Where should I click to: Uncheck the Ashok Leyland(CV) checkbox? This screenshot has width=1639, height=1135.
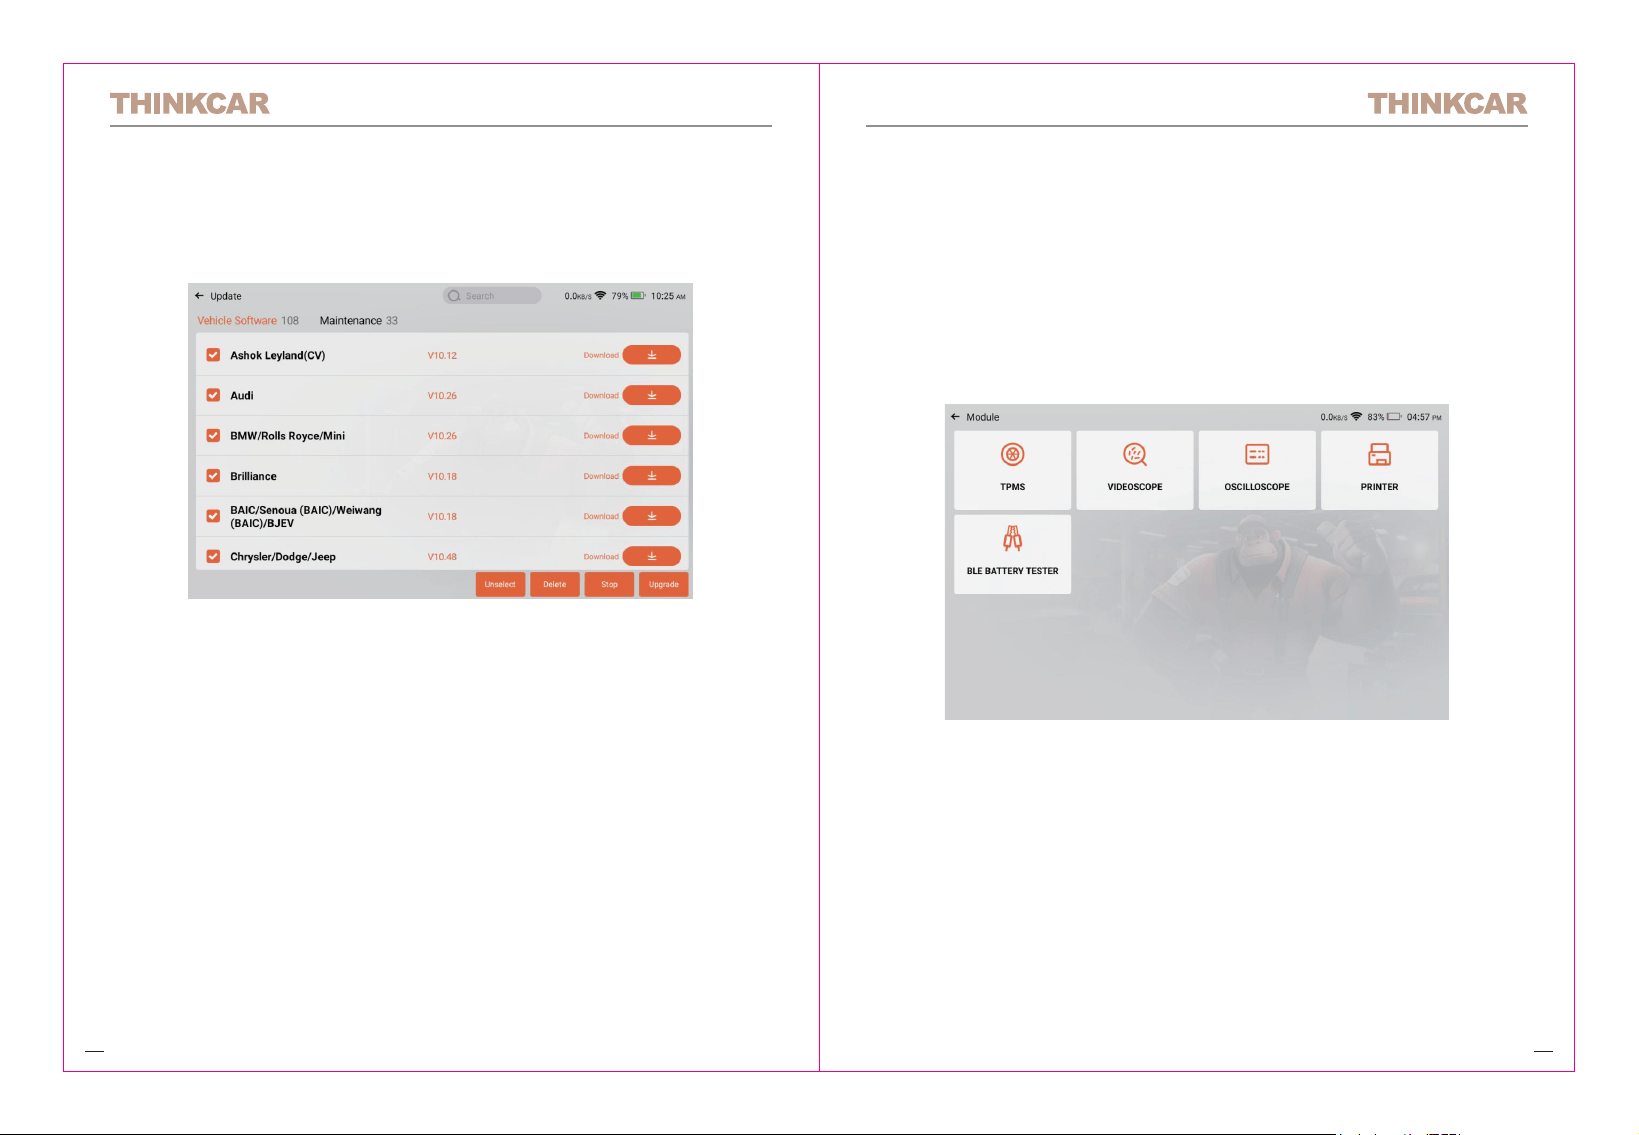click(213, 355)
